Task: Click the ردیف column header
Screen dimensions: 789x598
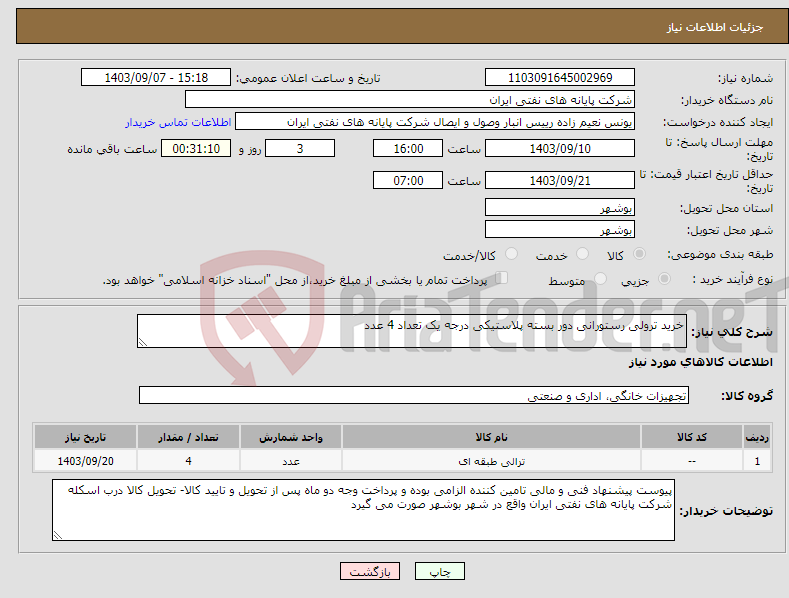Action: point(757,437)
